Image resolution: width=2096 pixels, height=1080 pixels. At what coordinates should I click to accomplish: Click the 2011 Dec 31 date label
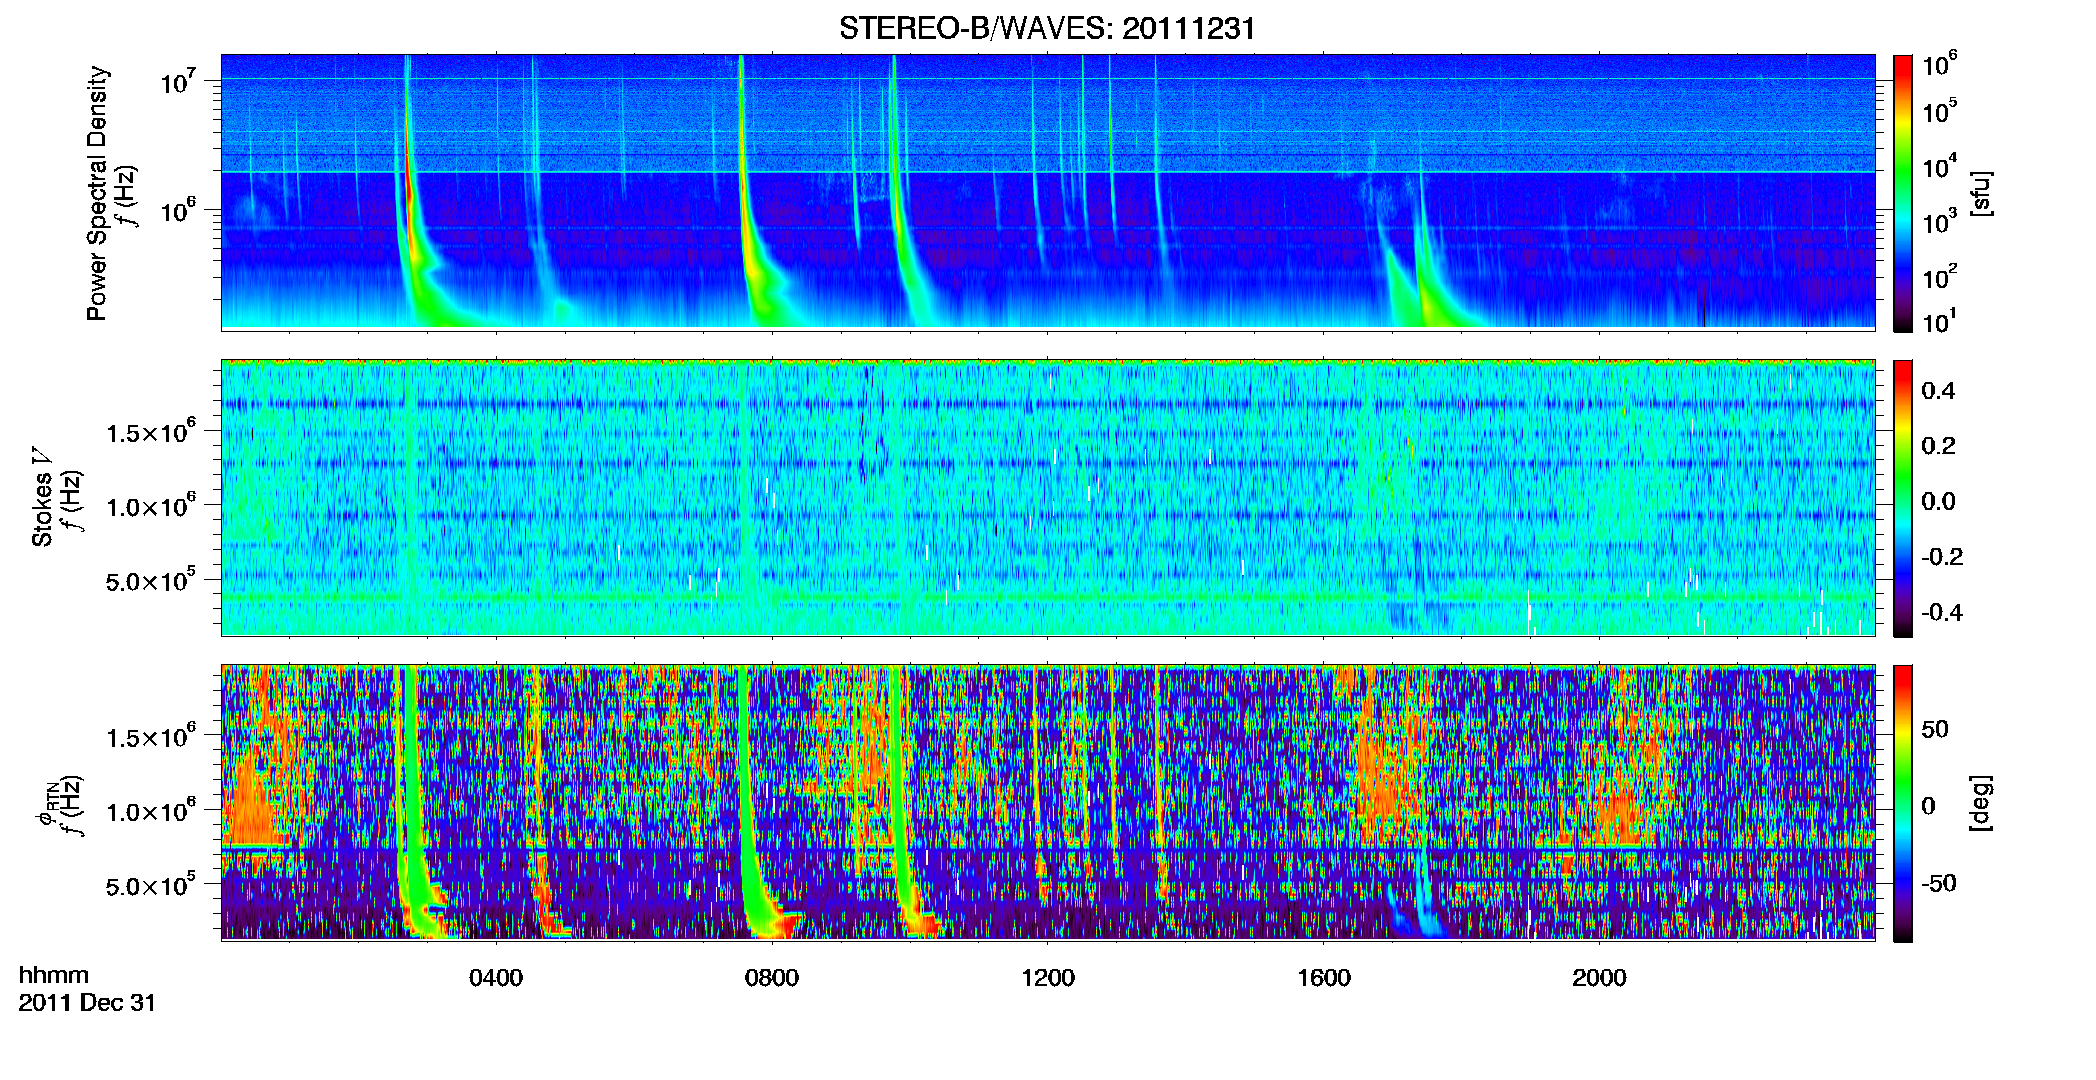[x=87, y=1003]
